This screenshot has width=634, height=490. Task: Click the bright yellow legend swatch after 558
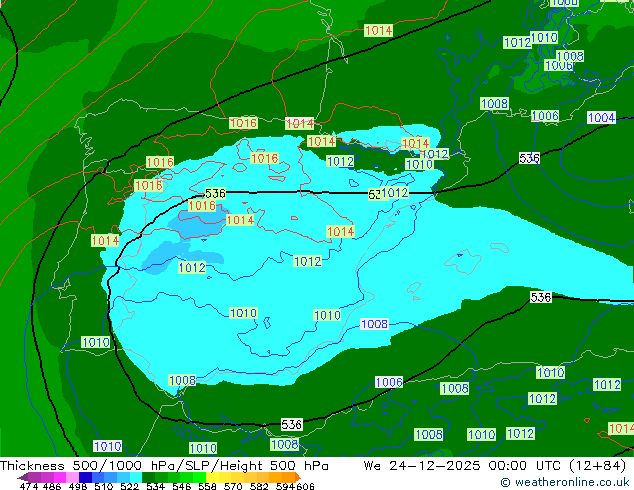[x=212, y=477]
